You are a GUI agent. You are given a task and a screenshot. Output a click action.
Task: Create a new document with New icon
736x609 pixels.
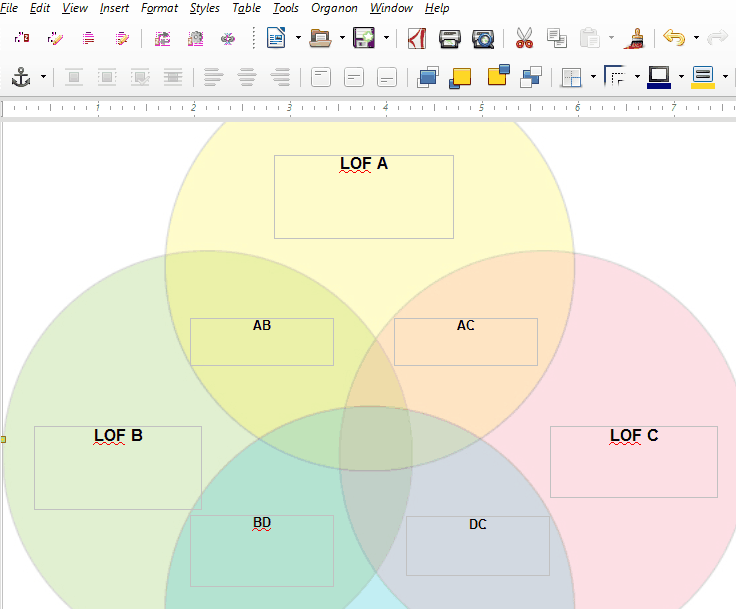[x=276, y=38]
